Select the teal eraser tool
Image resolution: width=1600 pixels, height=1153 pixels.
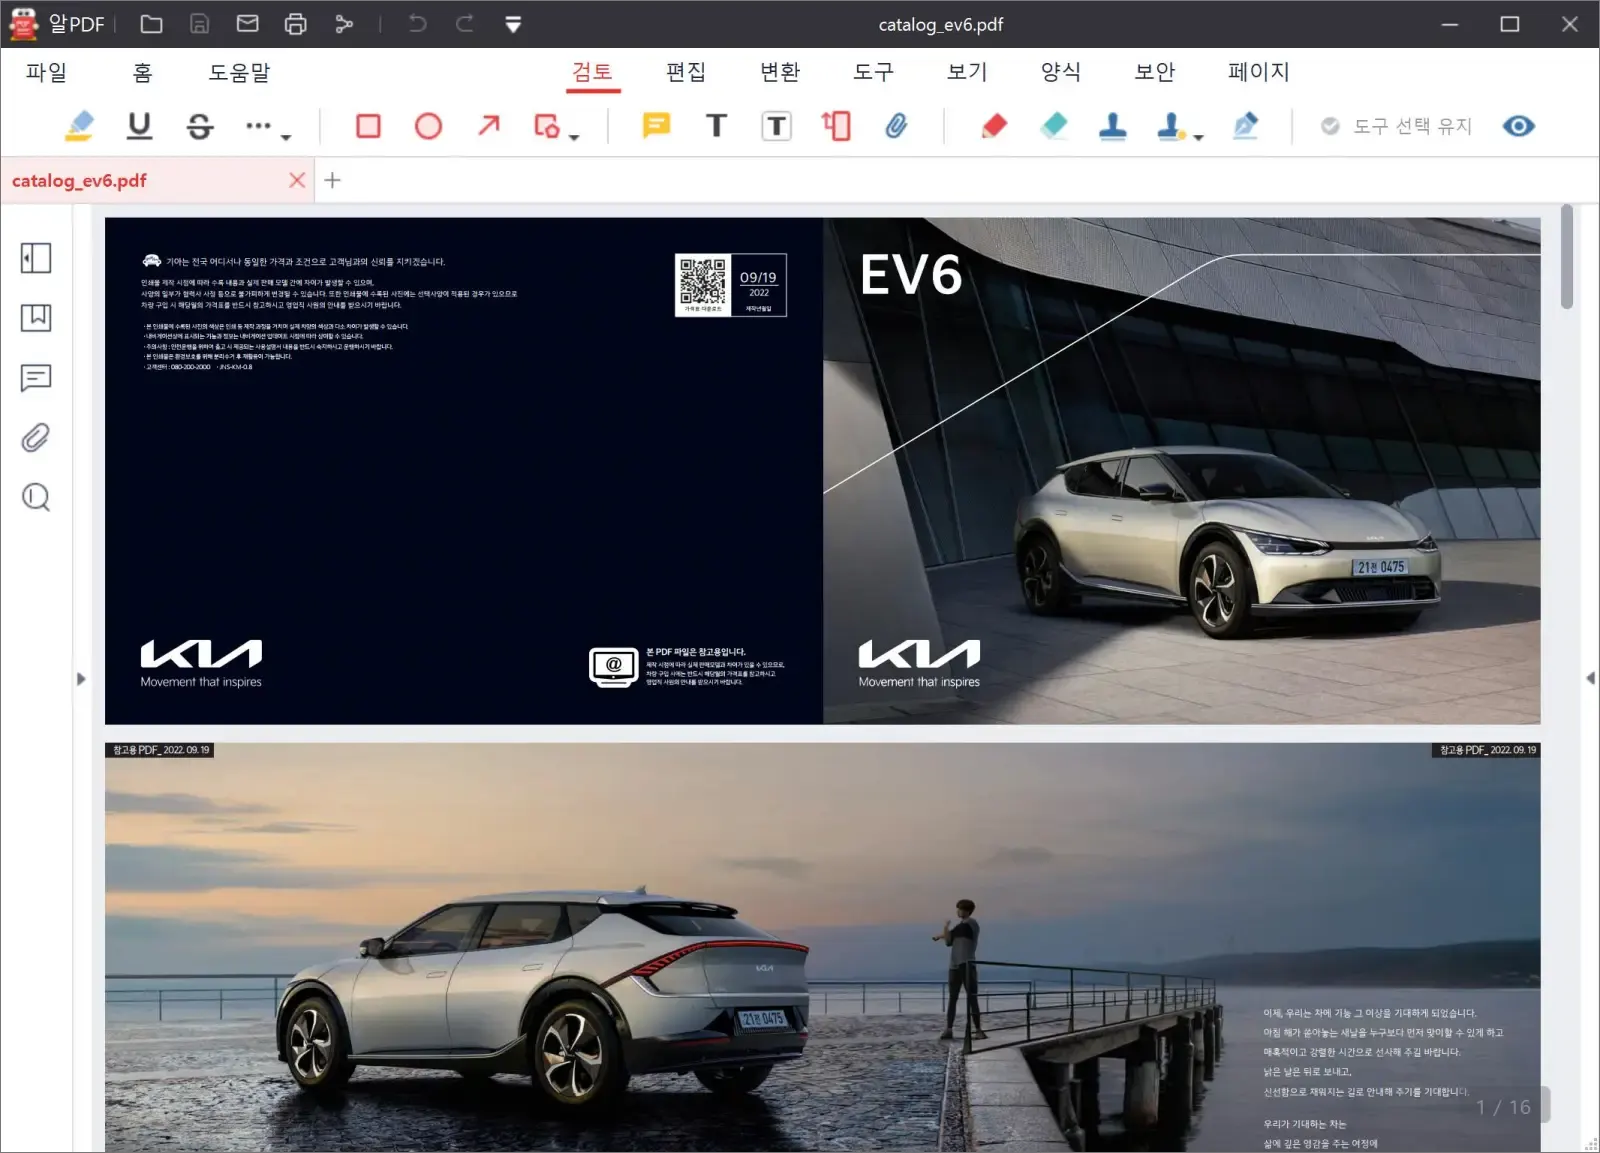(1054, 126)
